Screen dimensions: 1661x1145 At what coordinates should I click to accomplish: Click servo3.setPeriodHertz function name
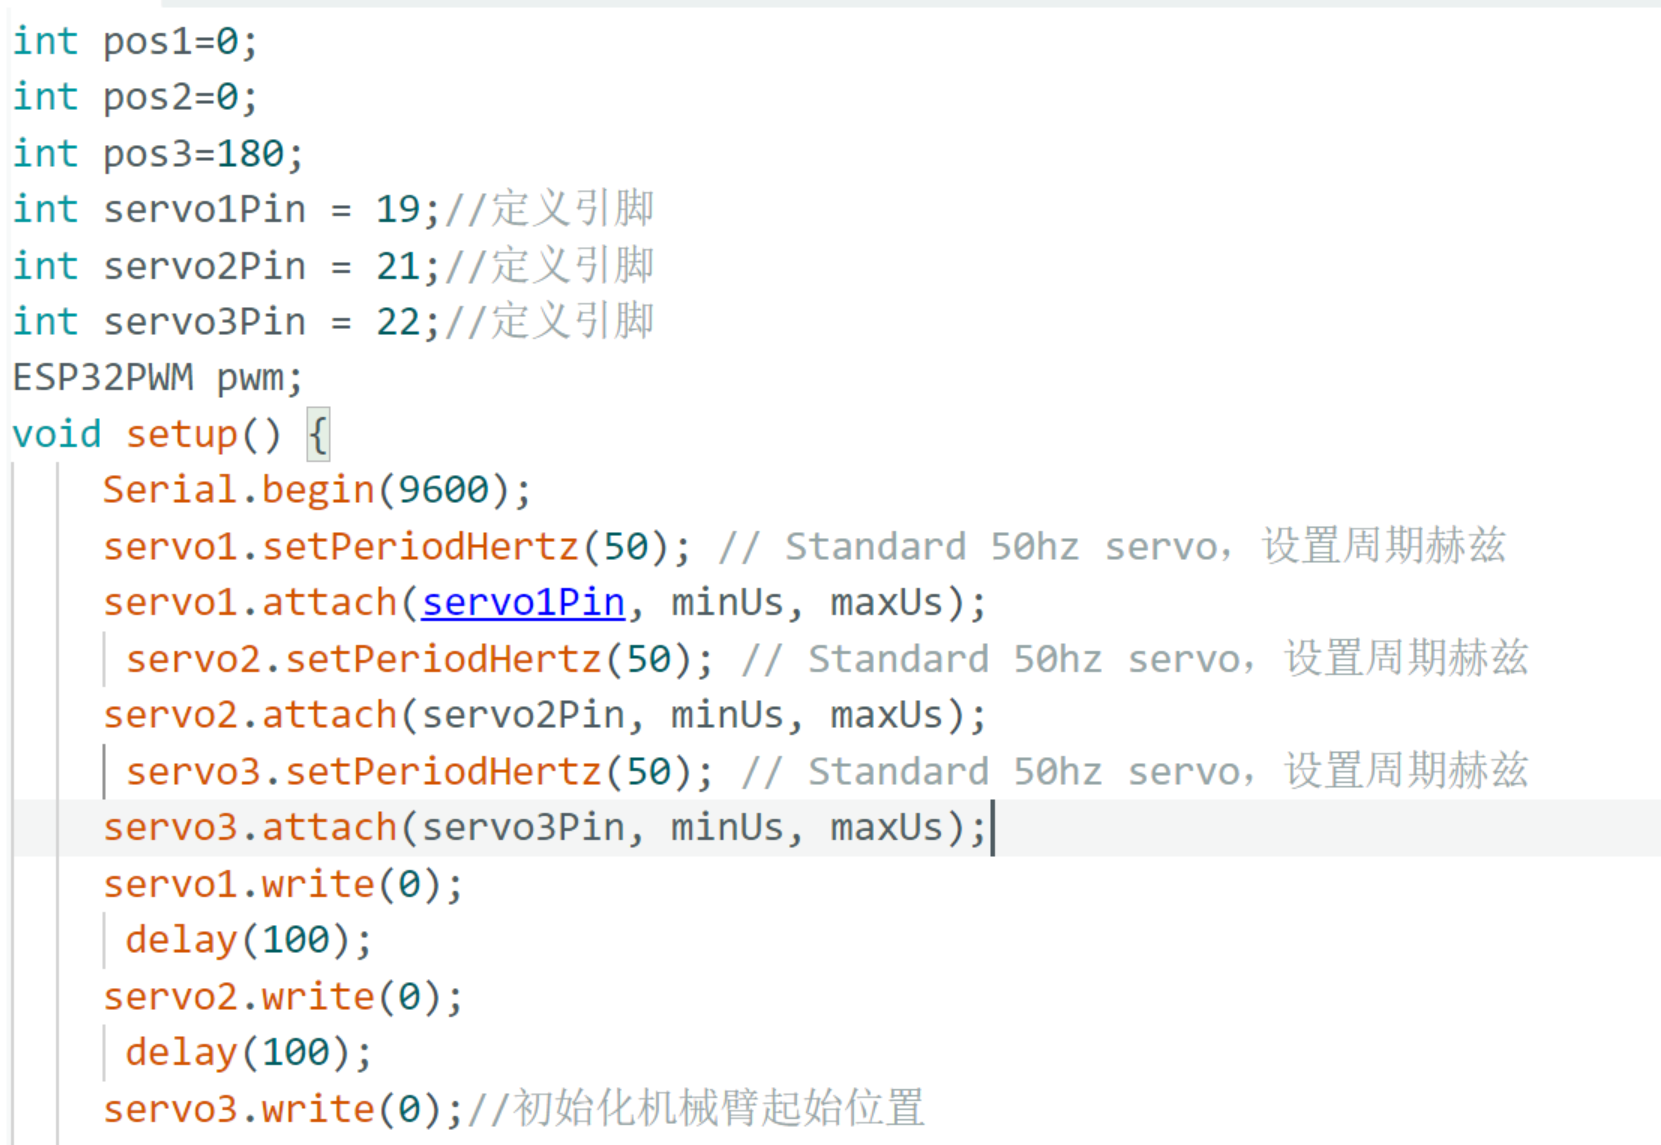tap(365, 772)
